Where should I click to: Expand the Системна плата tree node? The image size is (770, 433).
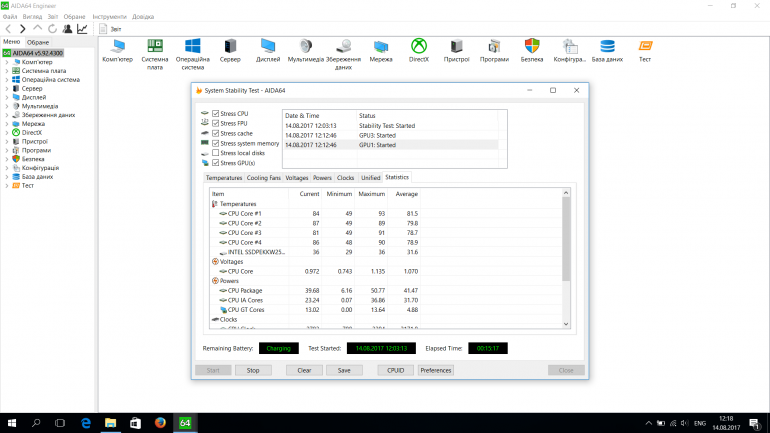point(7,71)
